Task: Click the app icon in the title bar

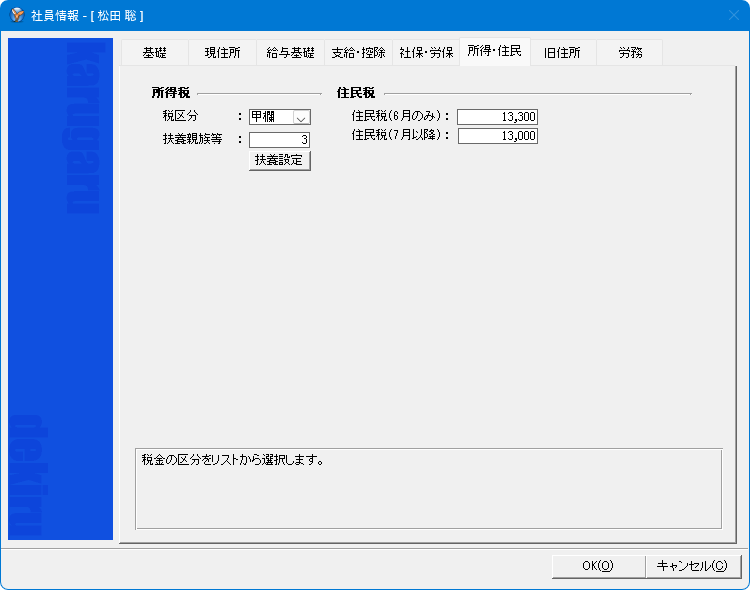Action: (x=16, y=15)
